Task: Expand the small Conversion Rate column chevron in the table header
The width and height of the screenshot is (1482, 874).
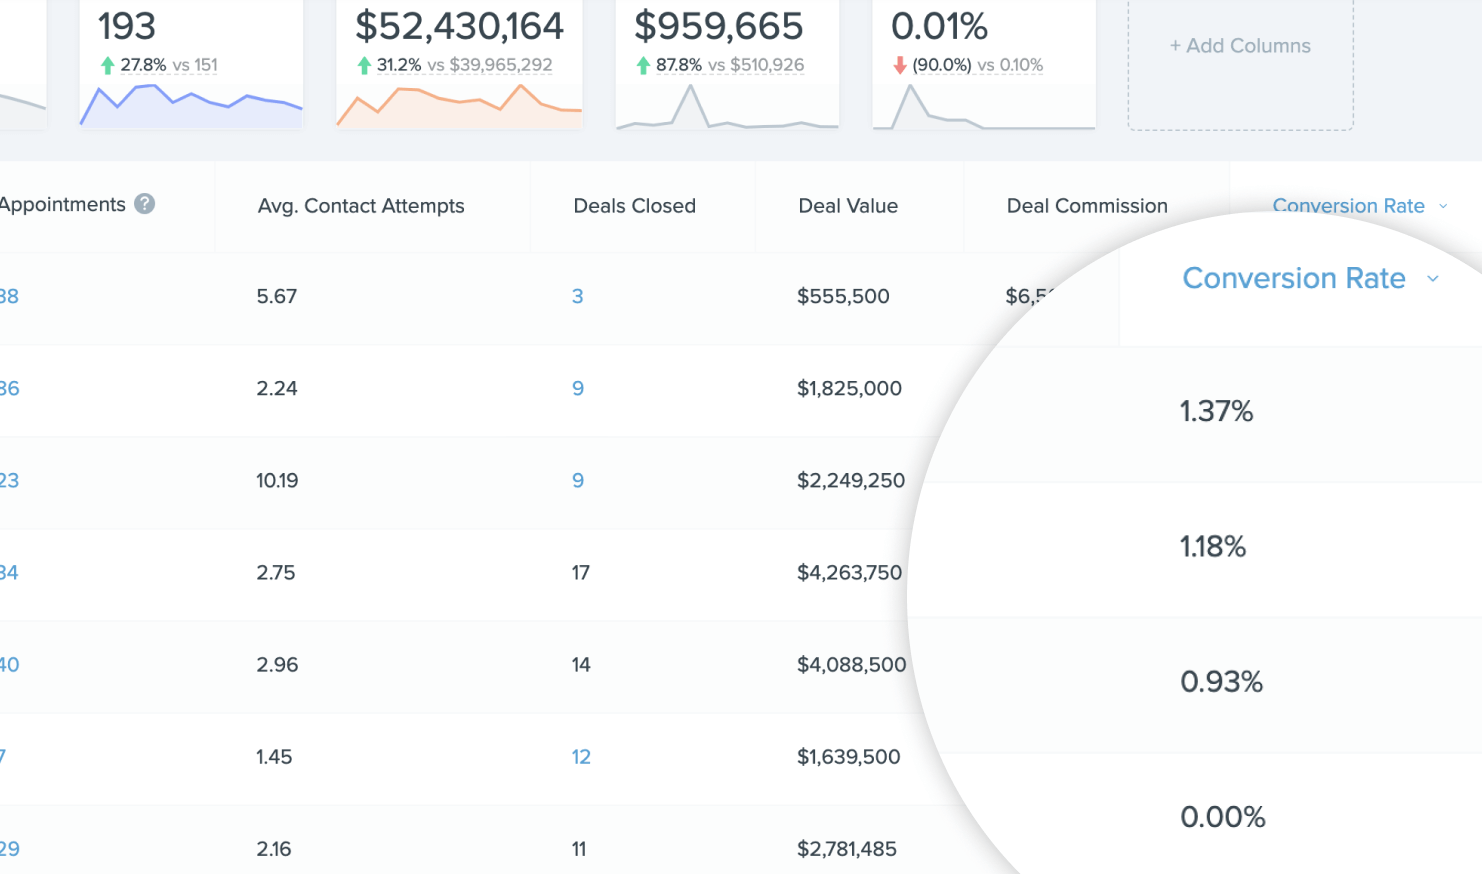Action: coord(1443,206)
